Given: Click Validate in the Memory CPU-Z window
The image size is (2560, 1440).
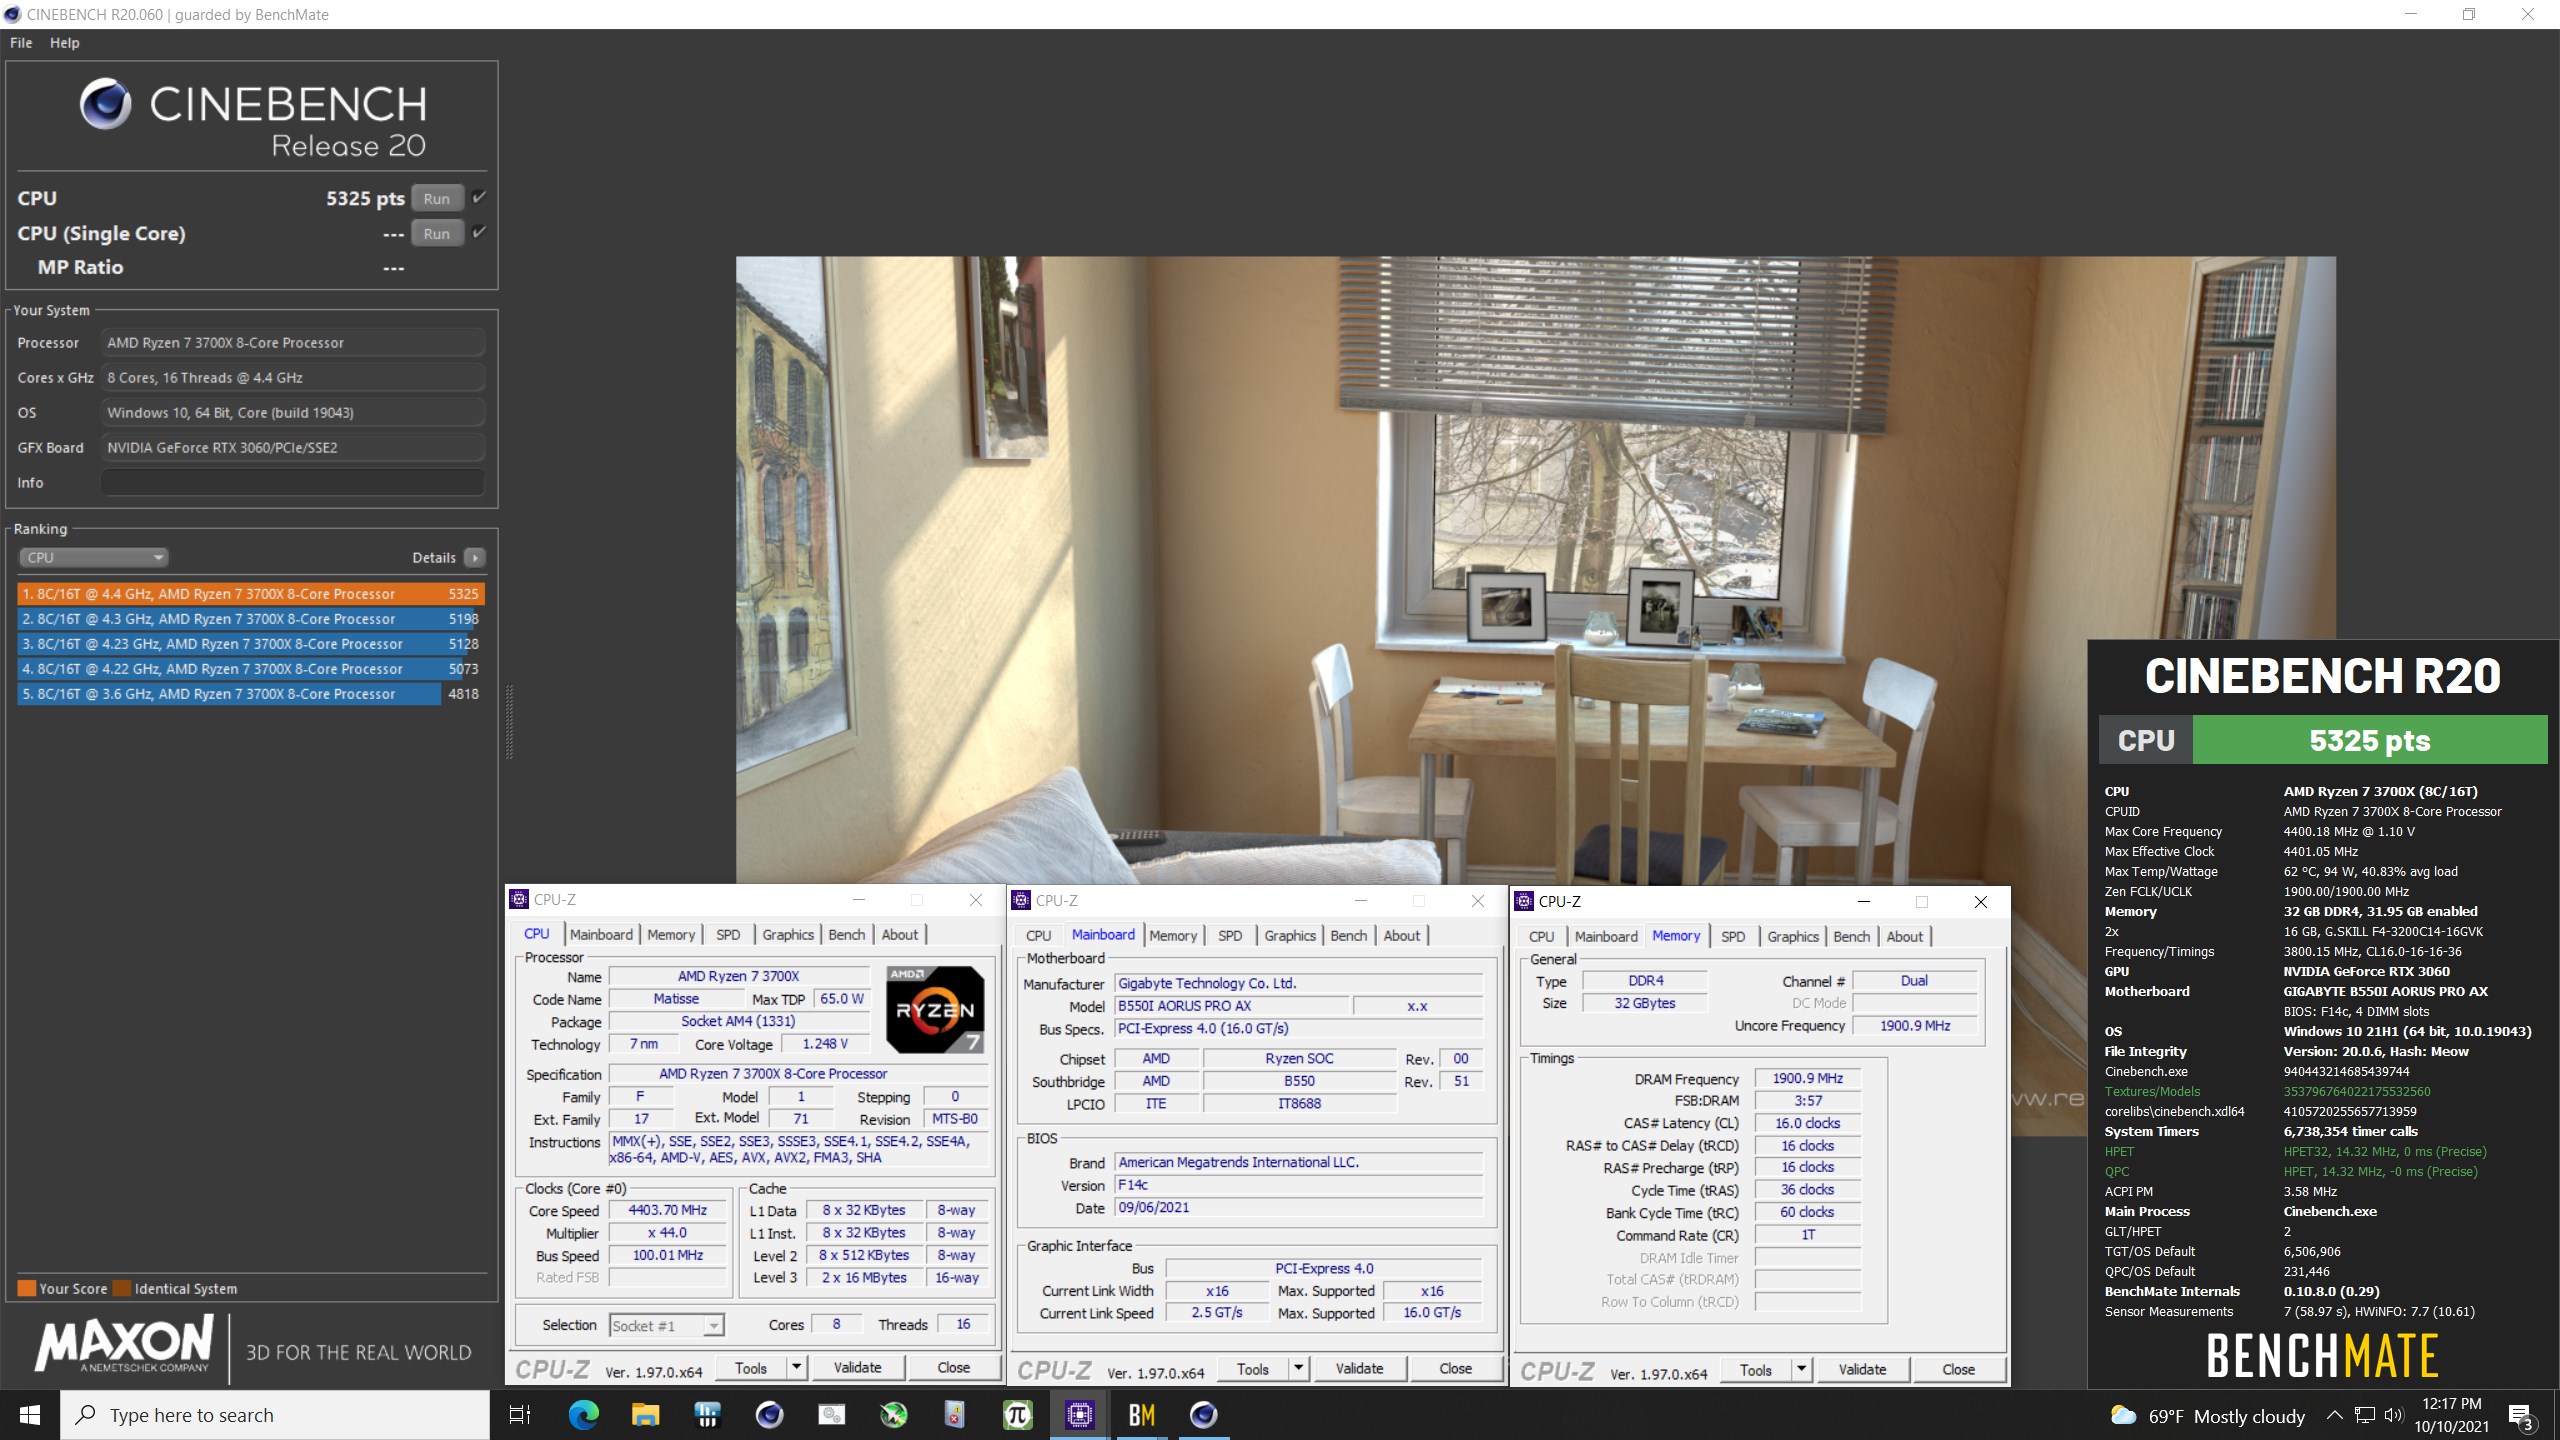Looking at the screenshot, I should tap(1862, 1369).
